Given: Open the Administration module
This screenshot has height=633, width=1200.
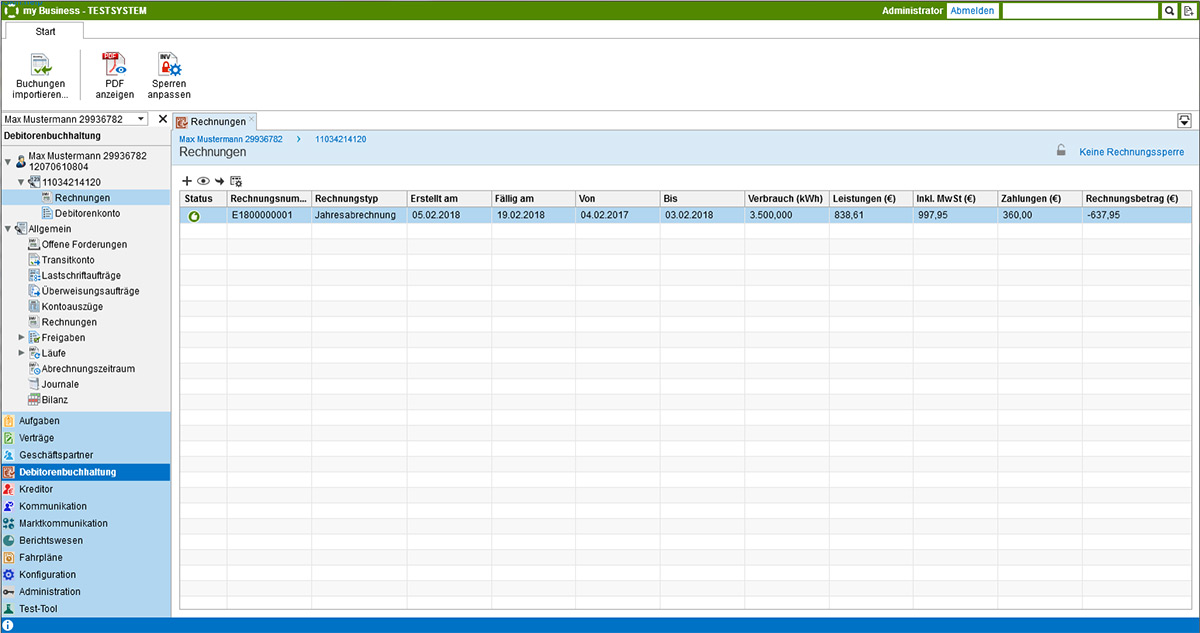Looking at the screenshot, I should [x=85, y=591].
